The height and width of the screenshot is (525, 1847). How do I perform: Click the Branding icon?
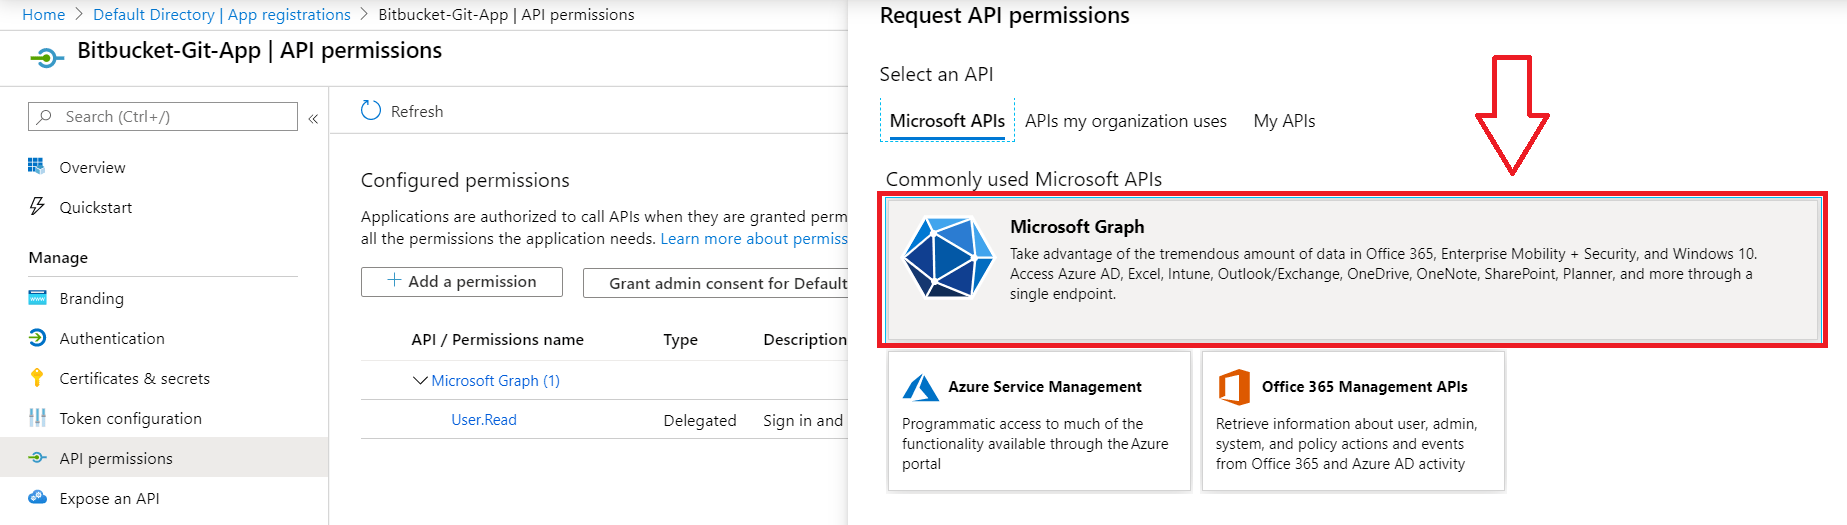[x=37, y=297]
